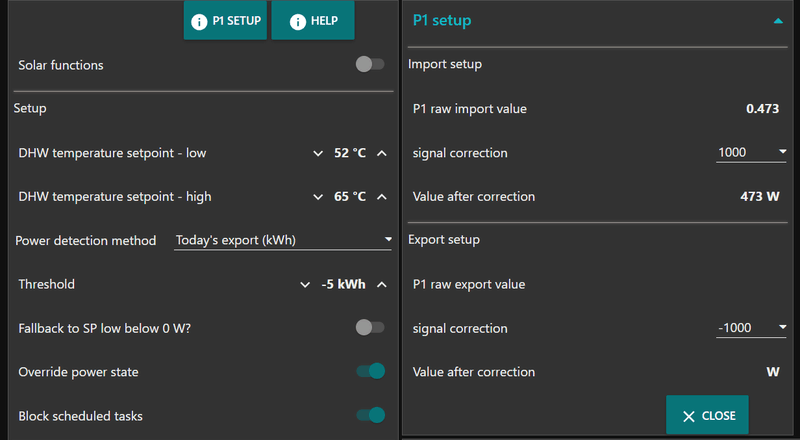This screenshot has width=800, height=440.
Task: Open Power detection method dropdown
Action: pos(283,240)
